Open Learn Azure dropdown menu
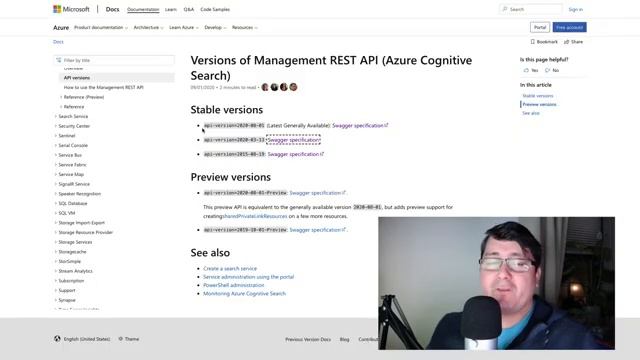The width and height of the screenshot is (640, 360). click(184, 27)
